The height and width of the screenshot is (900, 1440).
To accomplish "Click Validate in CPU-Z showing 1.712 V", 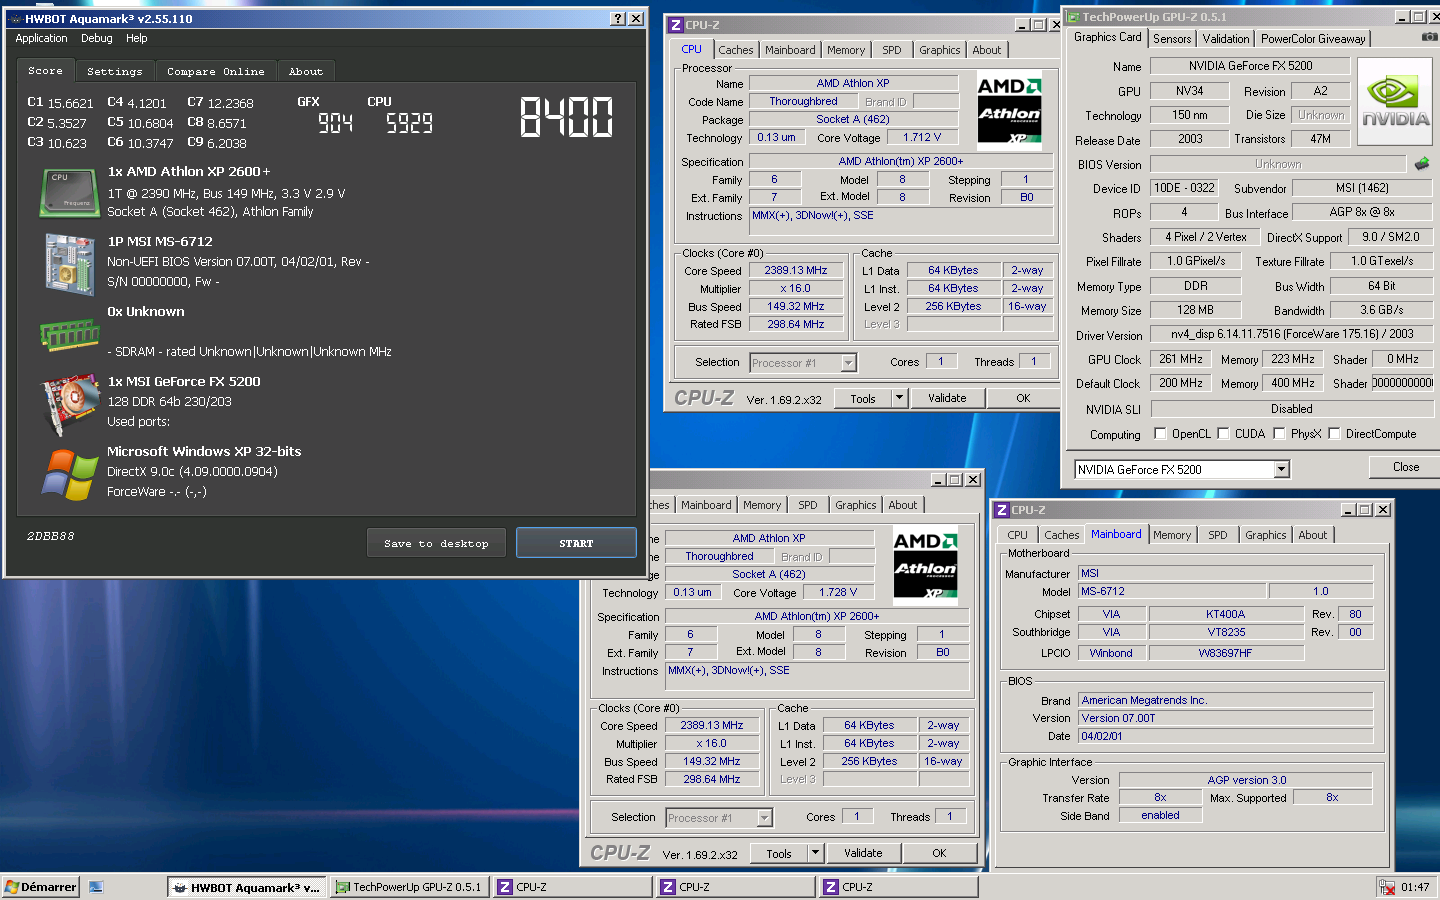I will 947,398.
